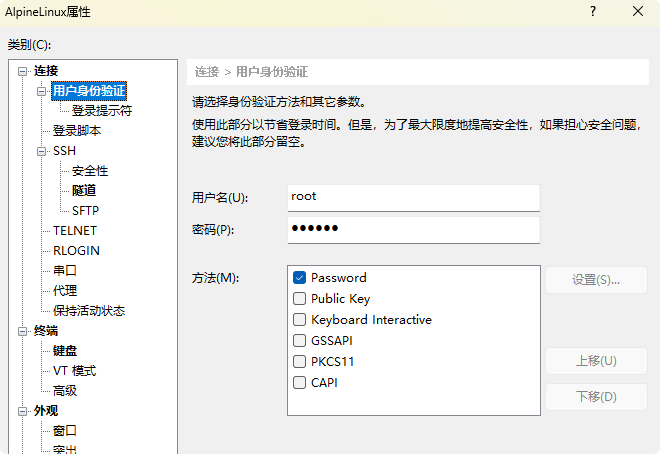Viewport: 660px width, 454px height.
Task: Select the SFTP tree item
Action: coord(85,211)
